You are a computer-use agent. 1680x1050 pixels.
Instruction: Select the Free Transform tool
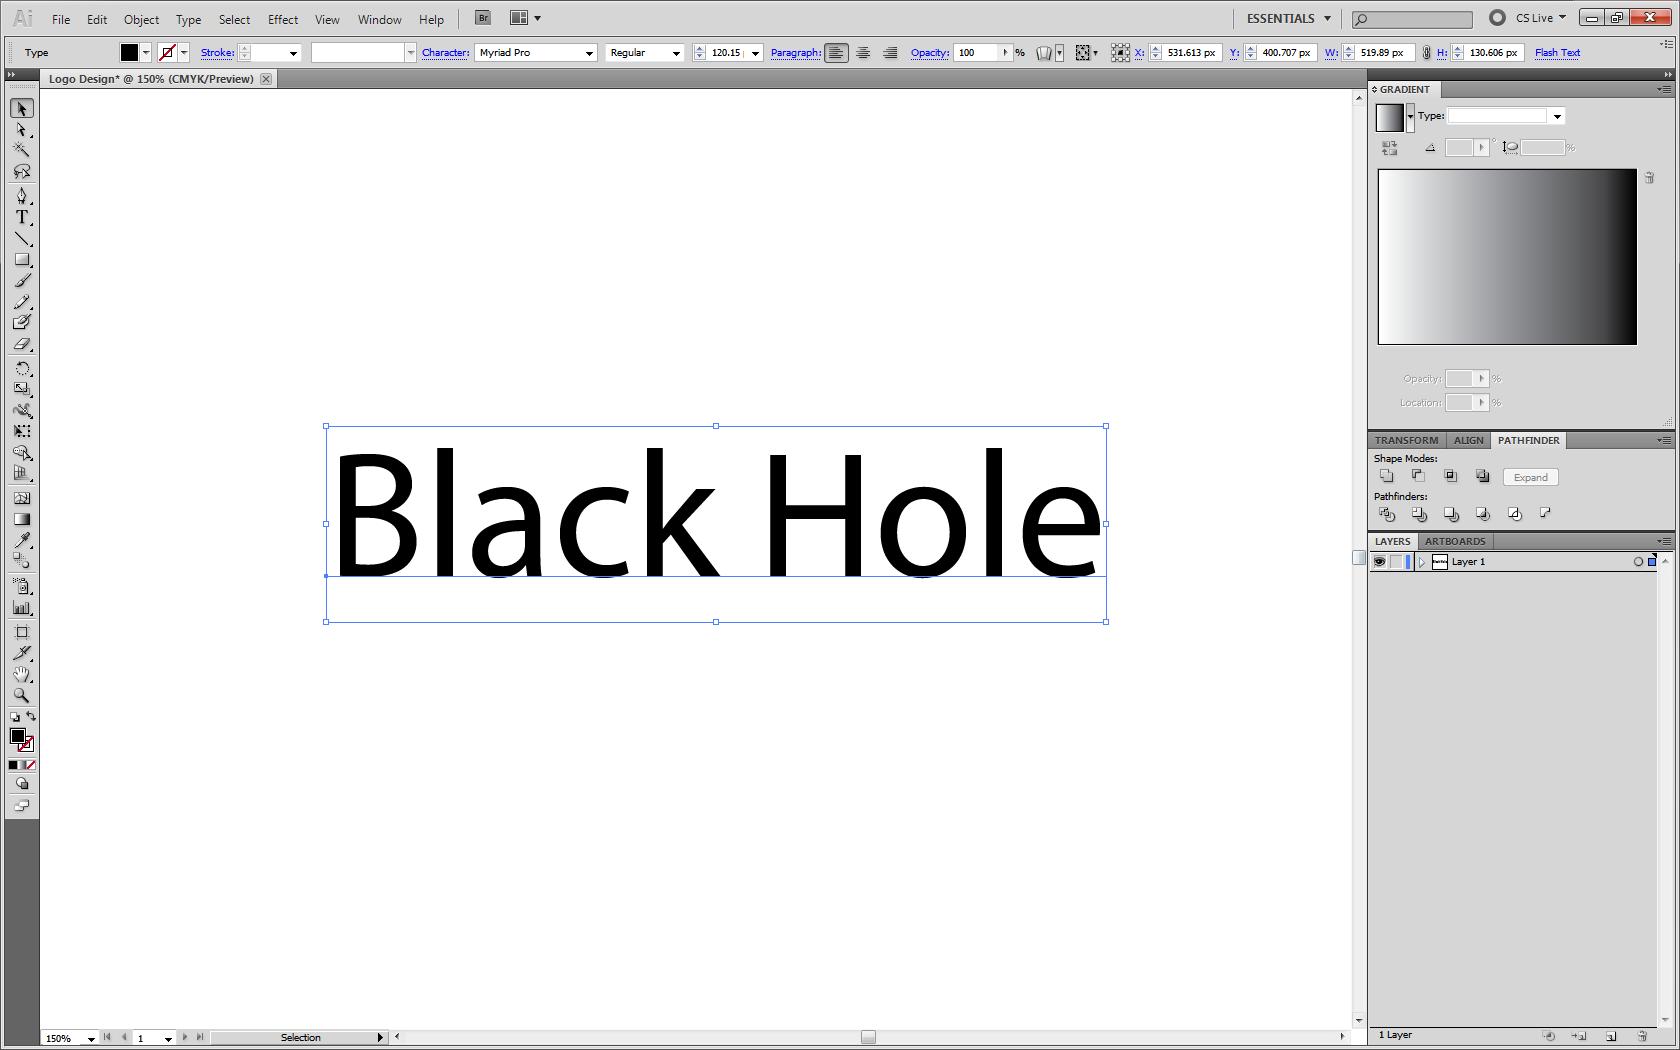pyautogui.click(x=22, y=431)
